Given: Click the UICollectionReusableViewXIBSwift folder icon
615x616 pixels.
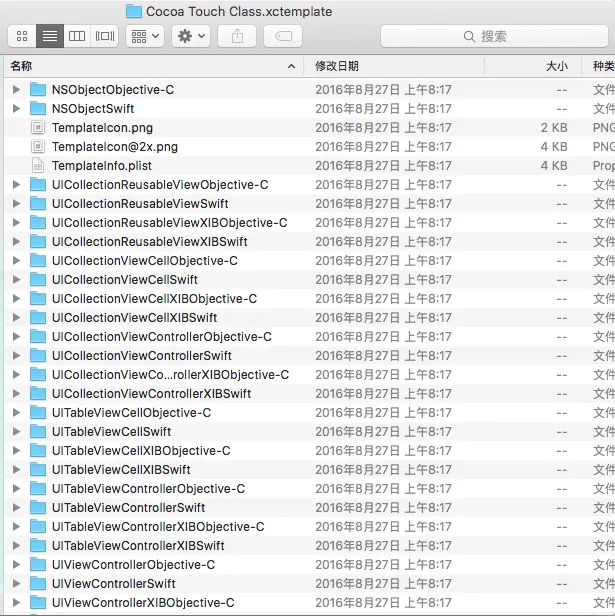Looking at the screenshot, I should 38,242.
